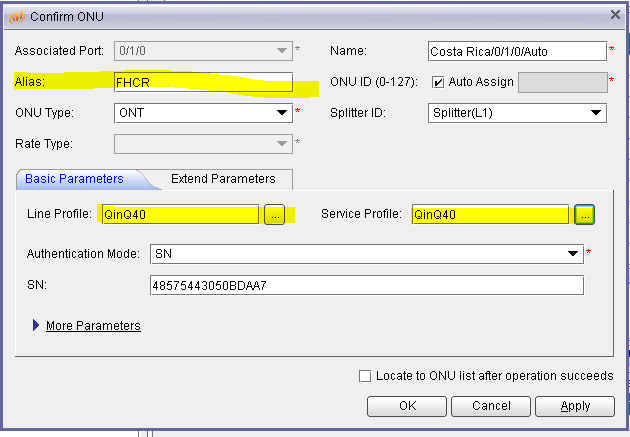630x437 pixels.
Task: Focus the SN serial number field
Action: pyautogui.click(x=365, y=286)
